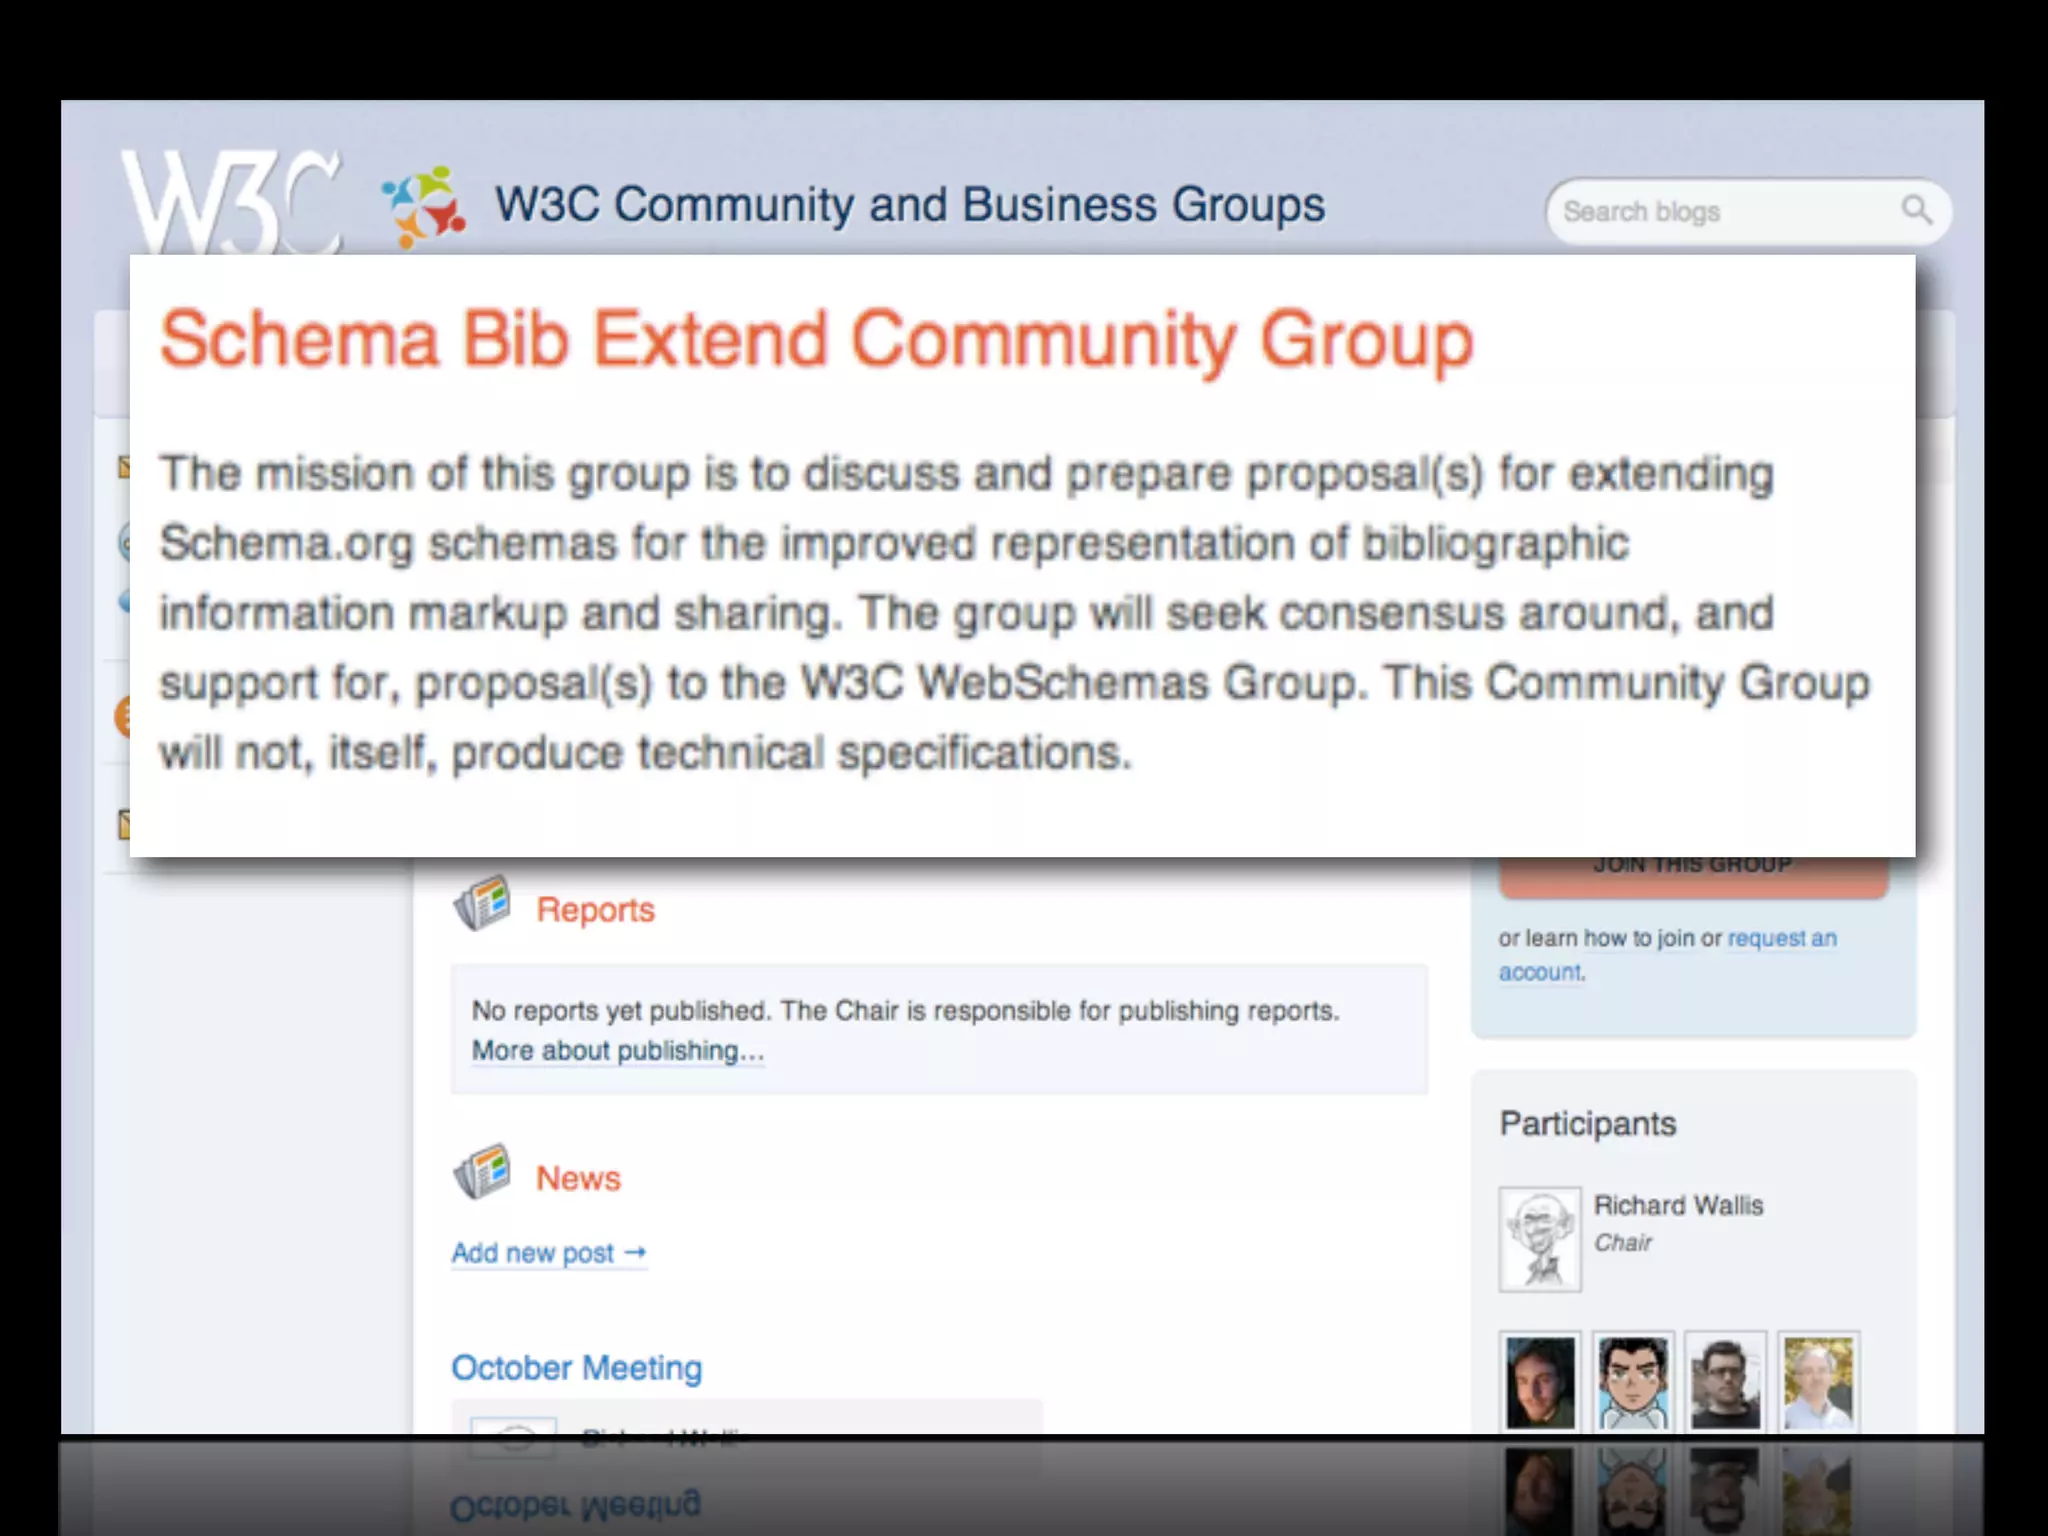The width and height of the screenshot is (2048, 1536).
Task: Open the October Meeting post title
Action: tap(576, 1368)
